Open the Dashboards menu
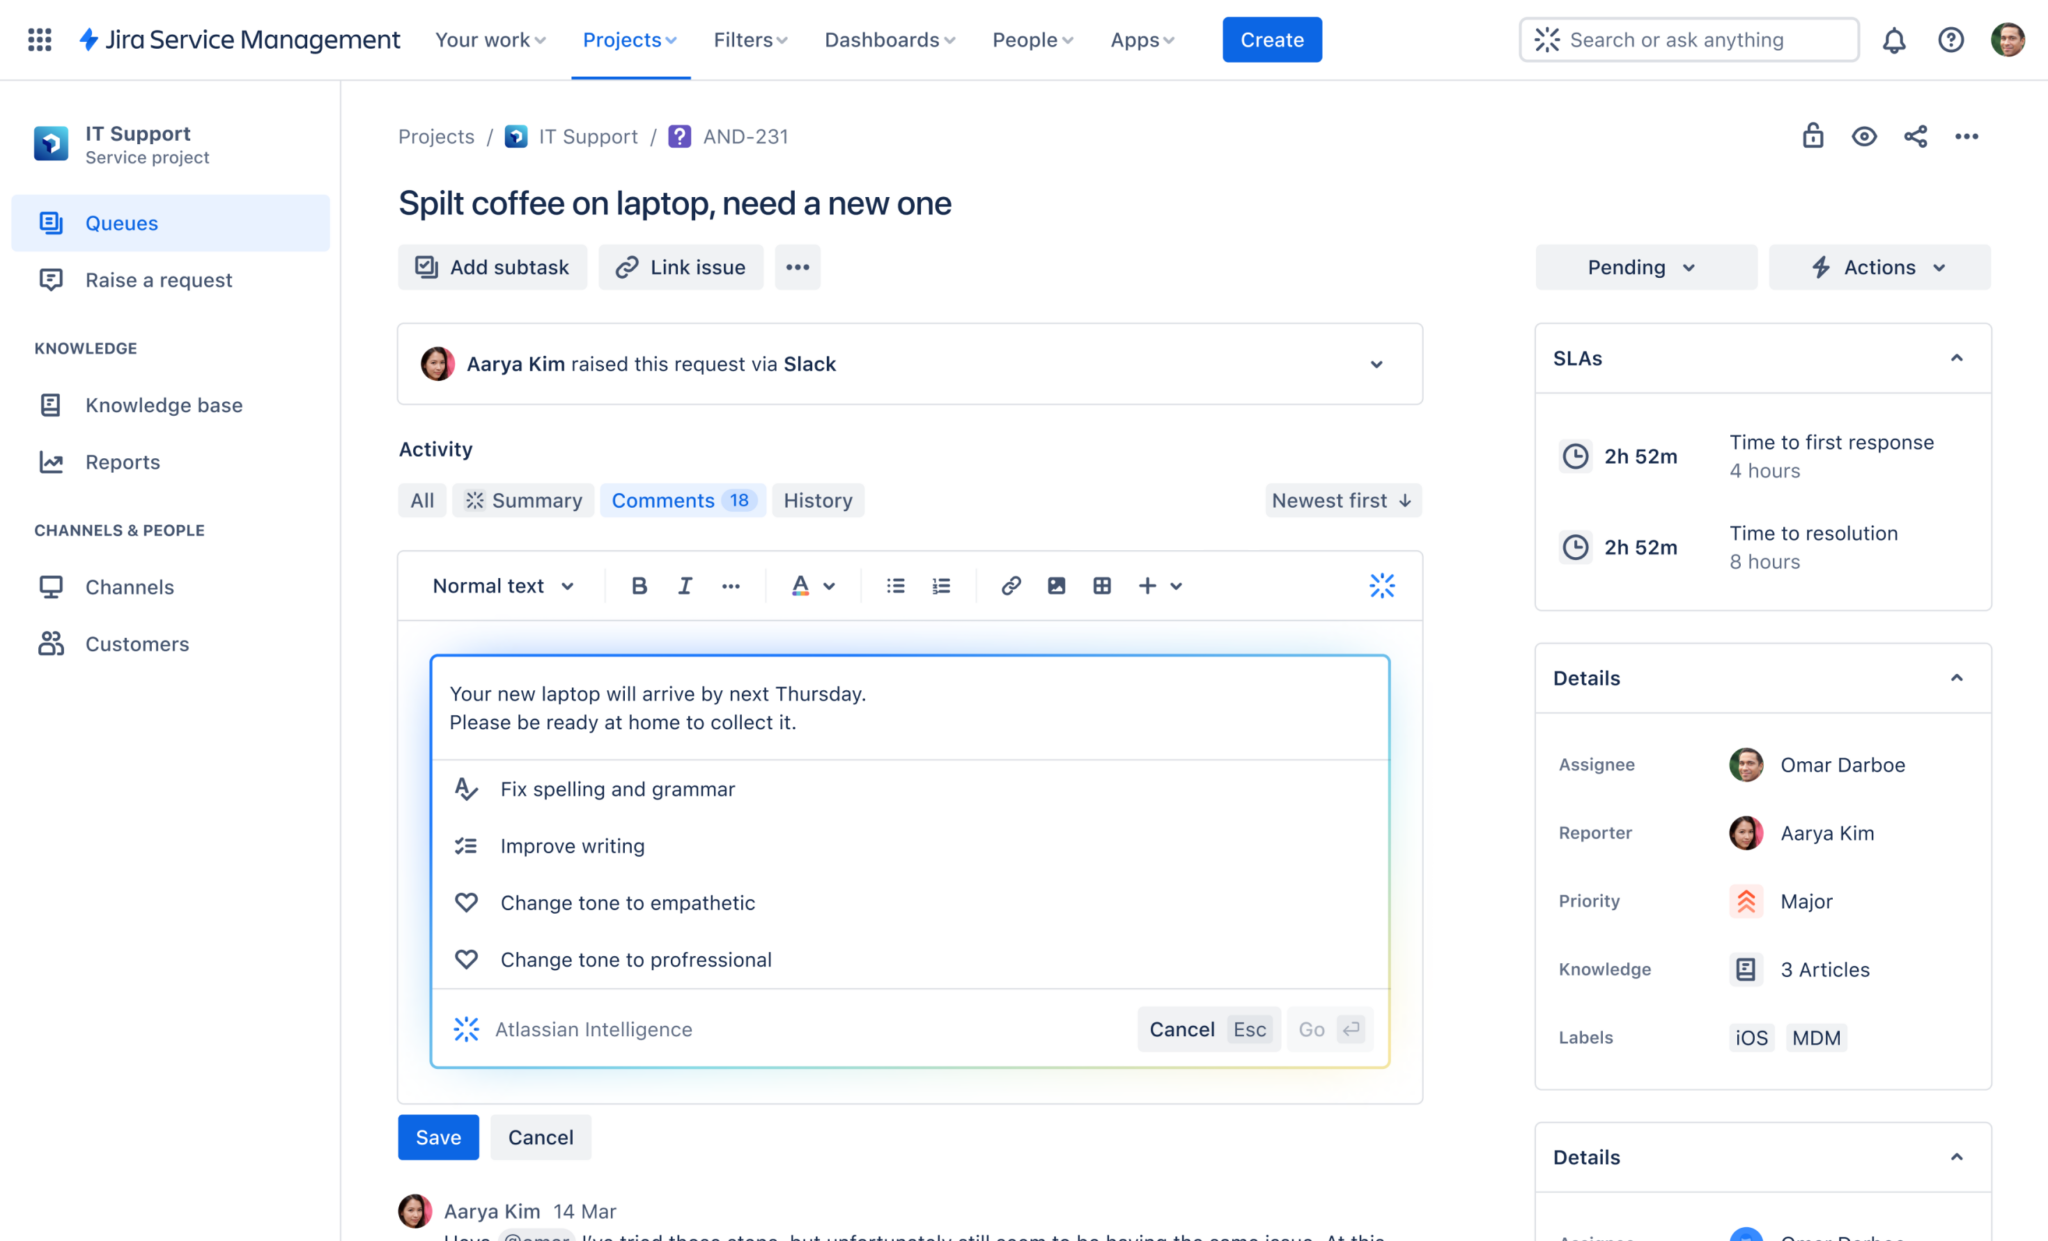This screenshot has width=2048, height=1241. pos(889,40)
